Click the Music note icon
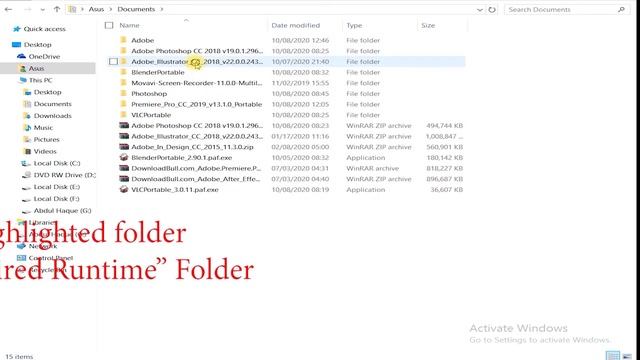The image size is (640, 360). [x=27, y=127]
